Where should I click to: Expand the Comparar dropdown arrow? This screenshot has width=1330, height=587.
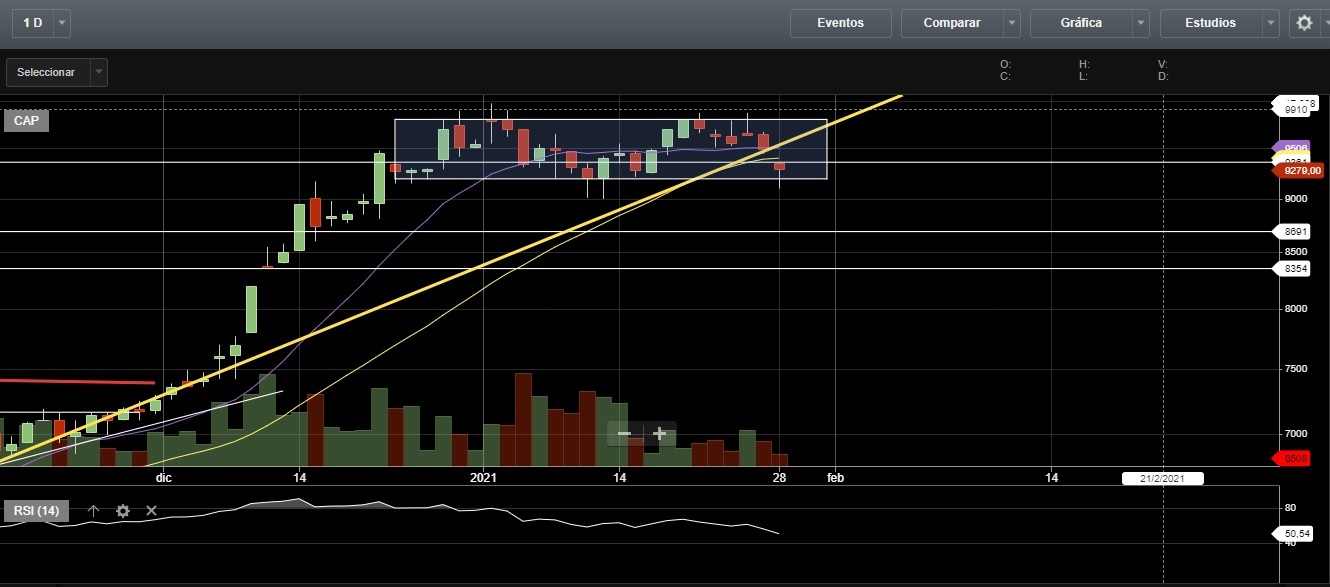[1012, 23]
